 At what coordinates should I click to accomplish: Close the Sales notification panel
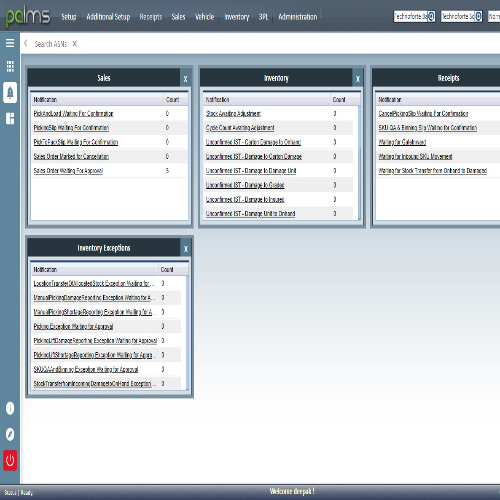point(185,79)
